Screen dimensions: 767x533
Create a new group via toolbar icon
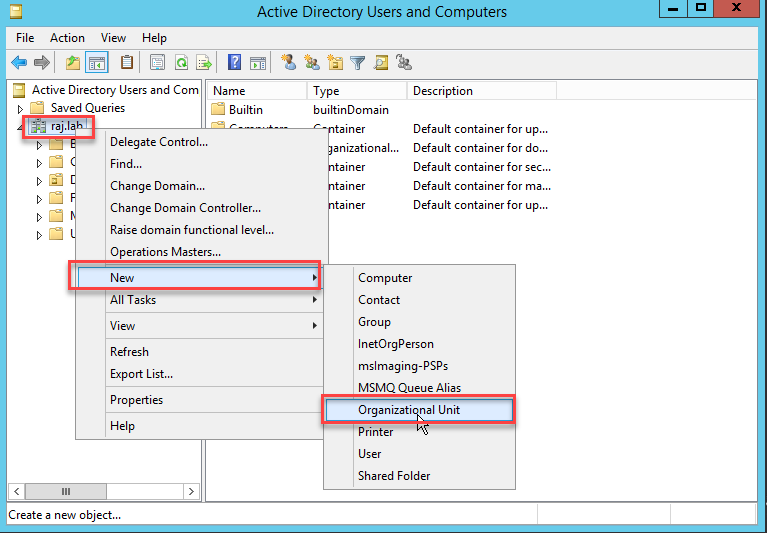(312, 62)
